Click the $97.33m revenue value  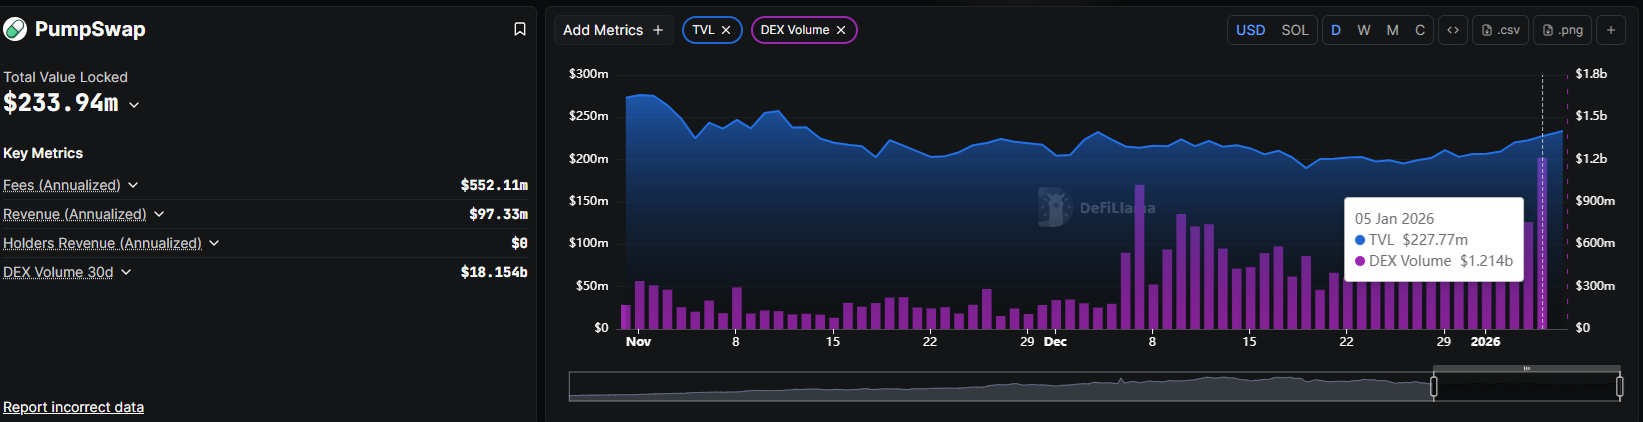[498, 214]
